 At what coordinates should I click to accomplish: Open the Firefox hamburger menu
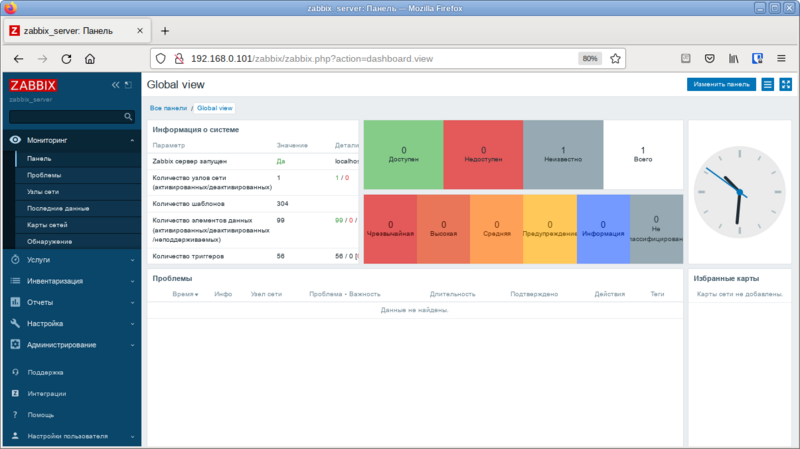(x=781, y=59)
